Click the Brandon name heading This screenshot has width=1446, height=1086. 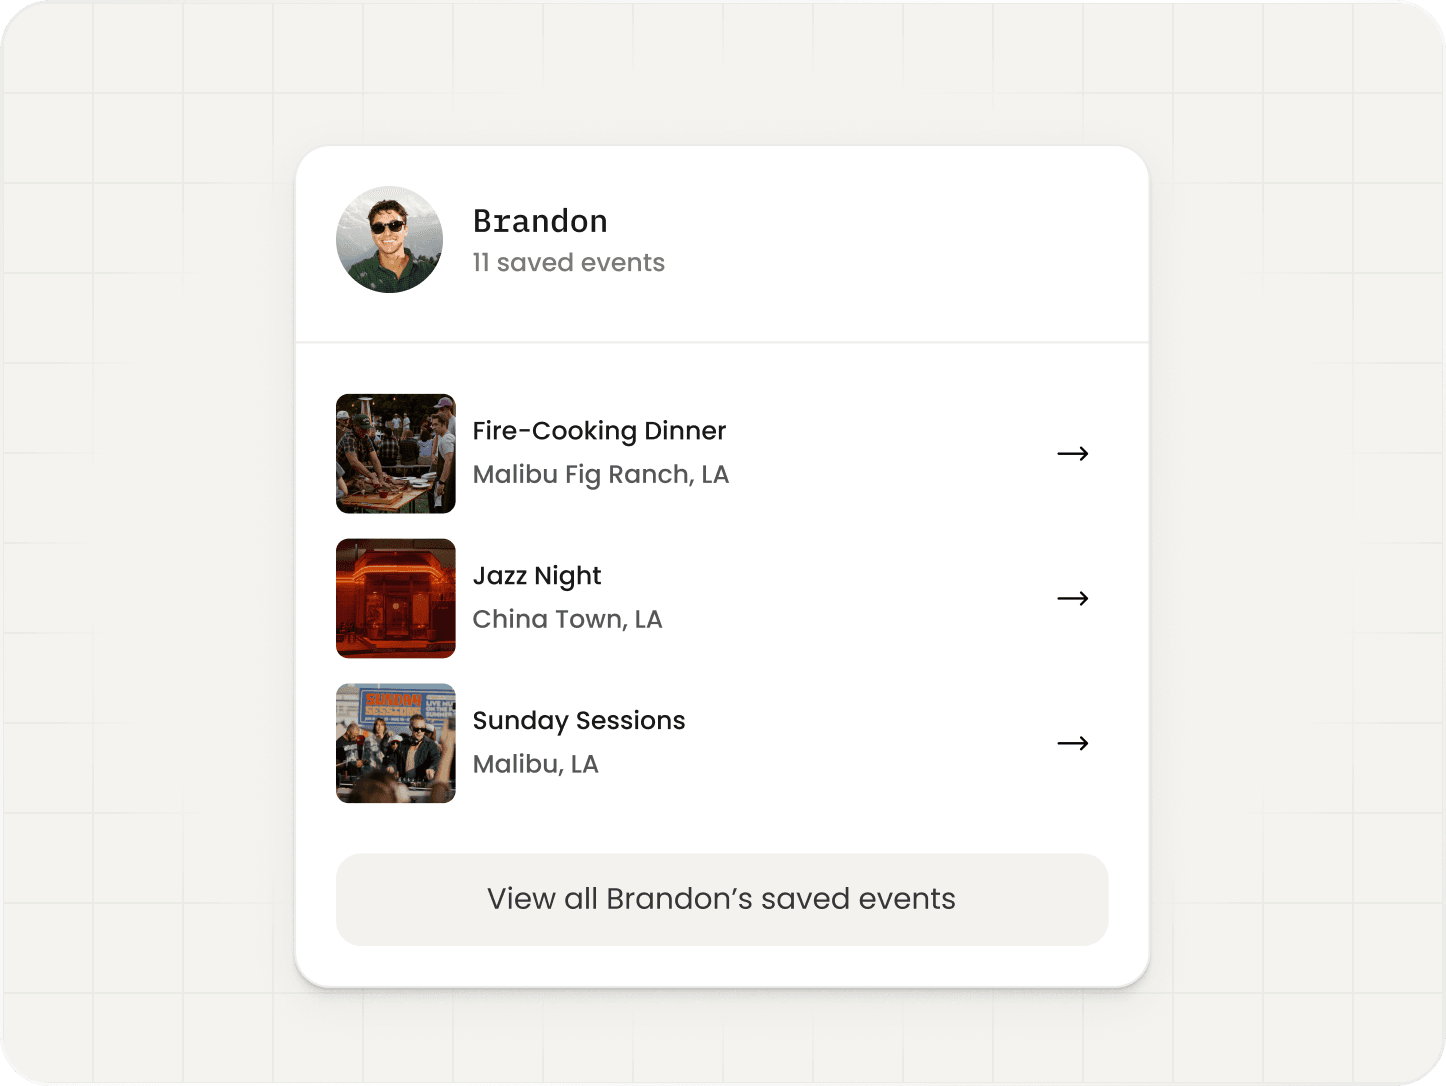540,221
